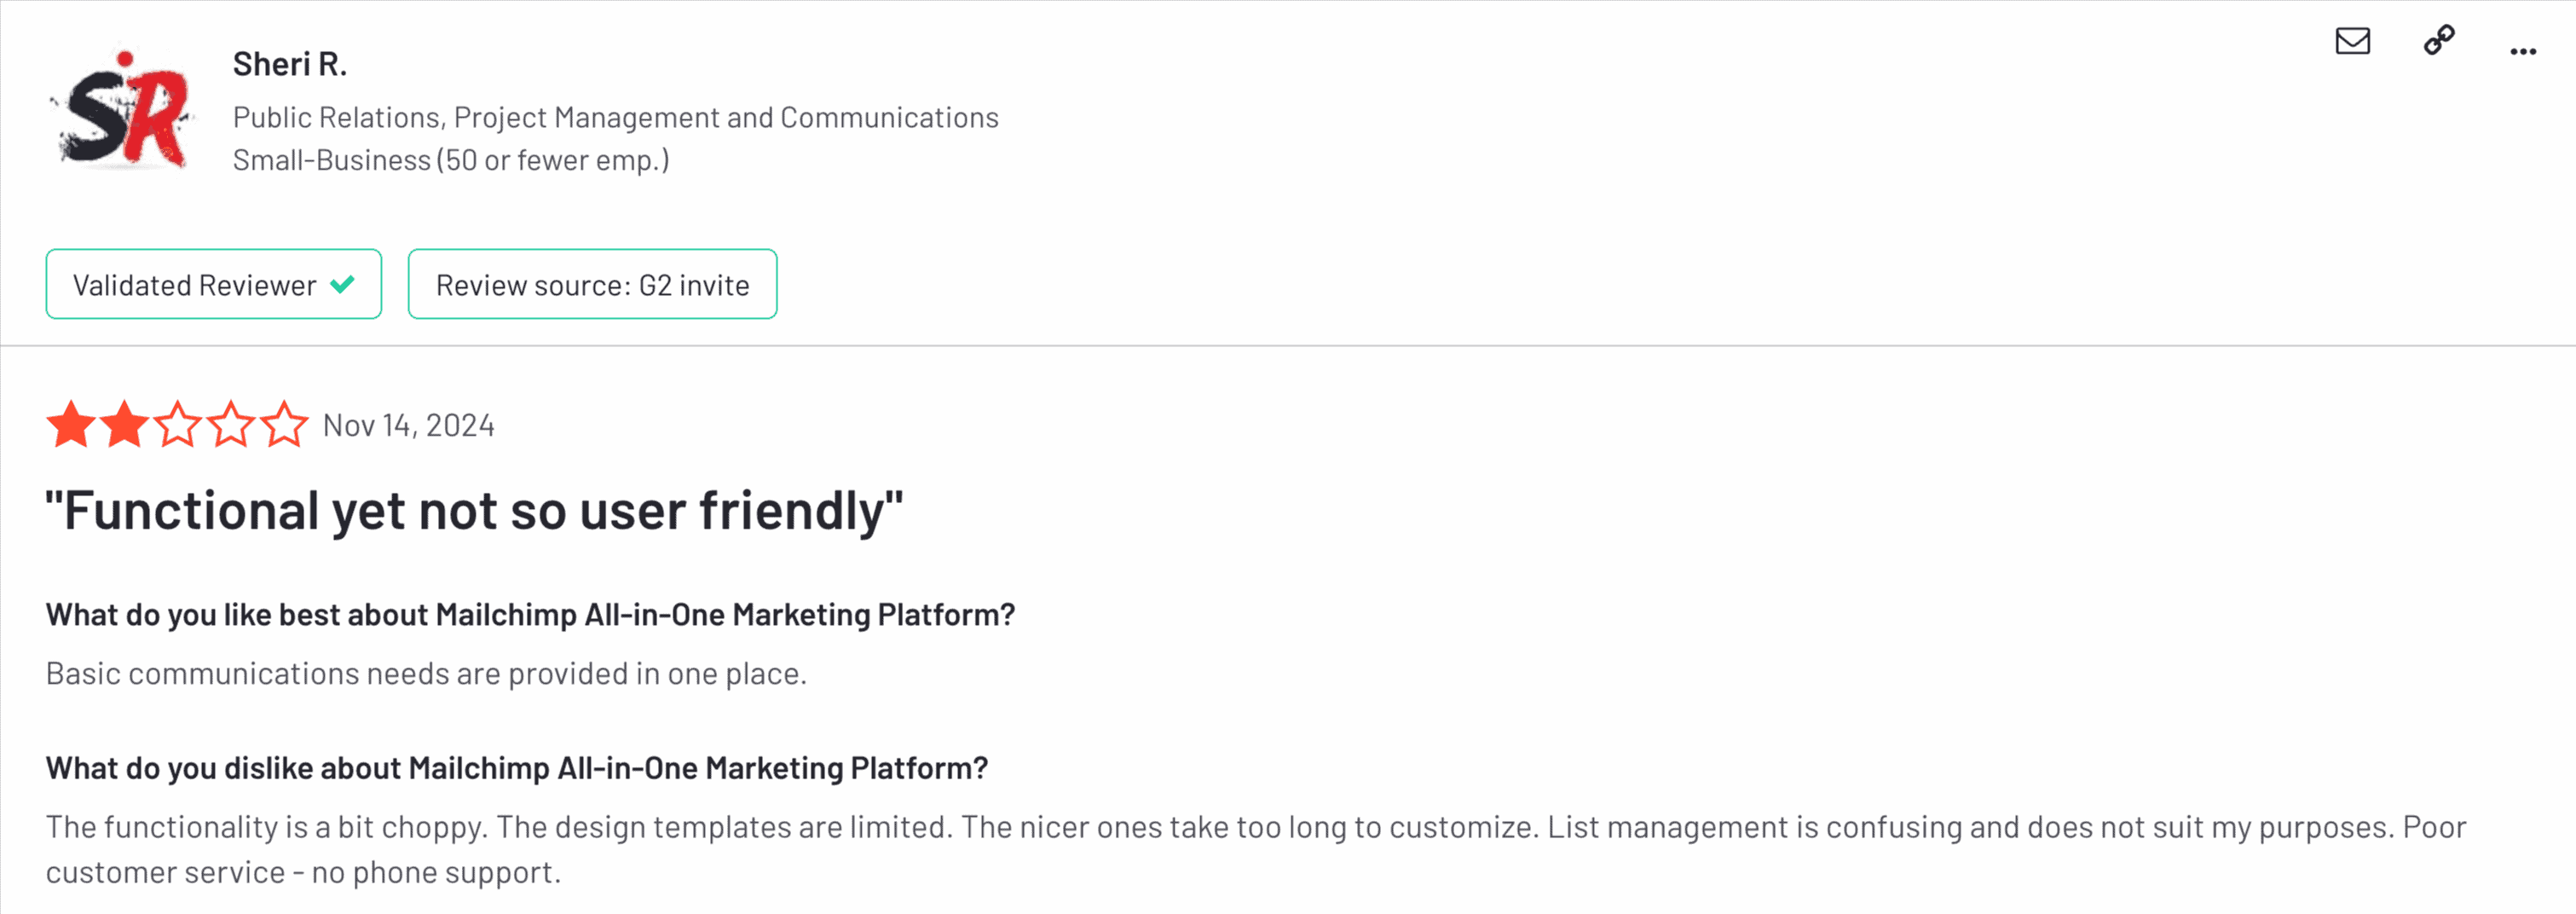Click the third empty rating star

pos(178,424)
